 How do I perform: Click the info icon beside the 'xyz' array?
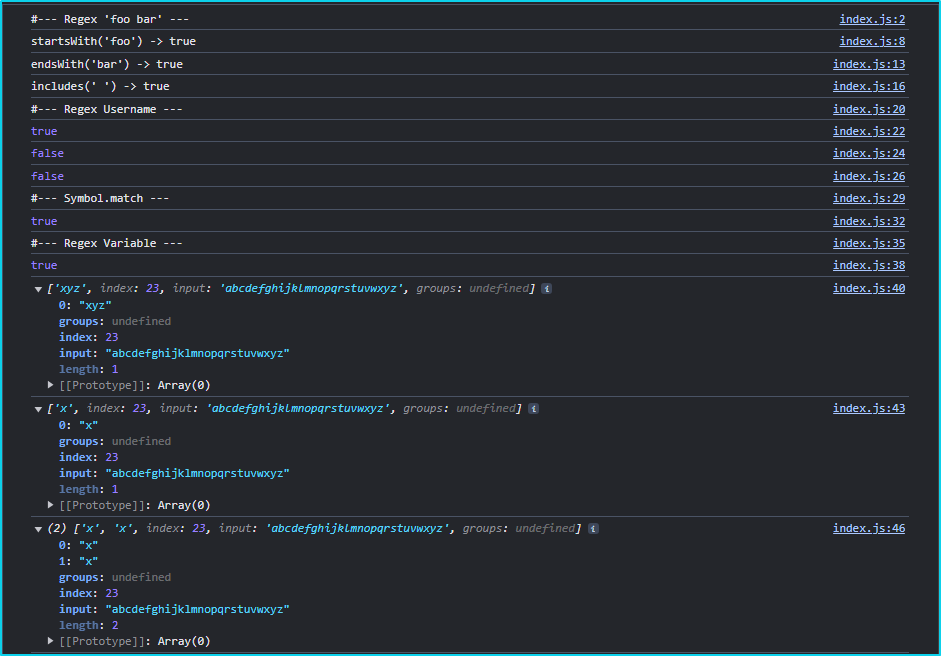pos(547,289)
